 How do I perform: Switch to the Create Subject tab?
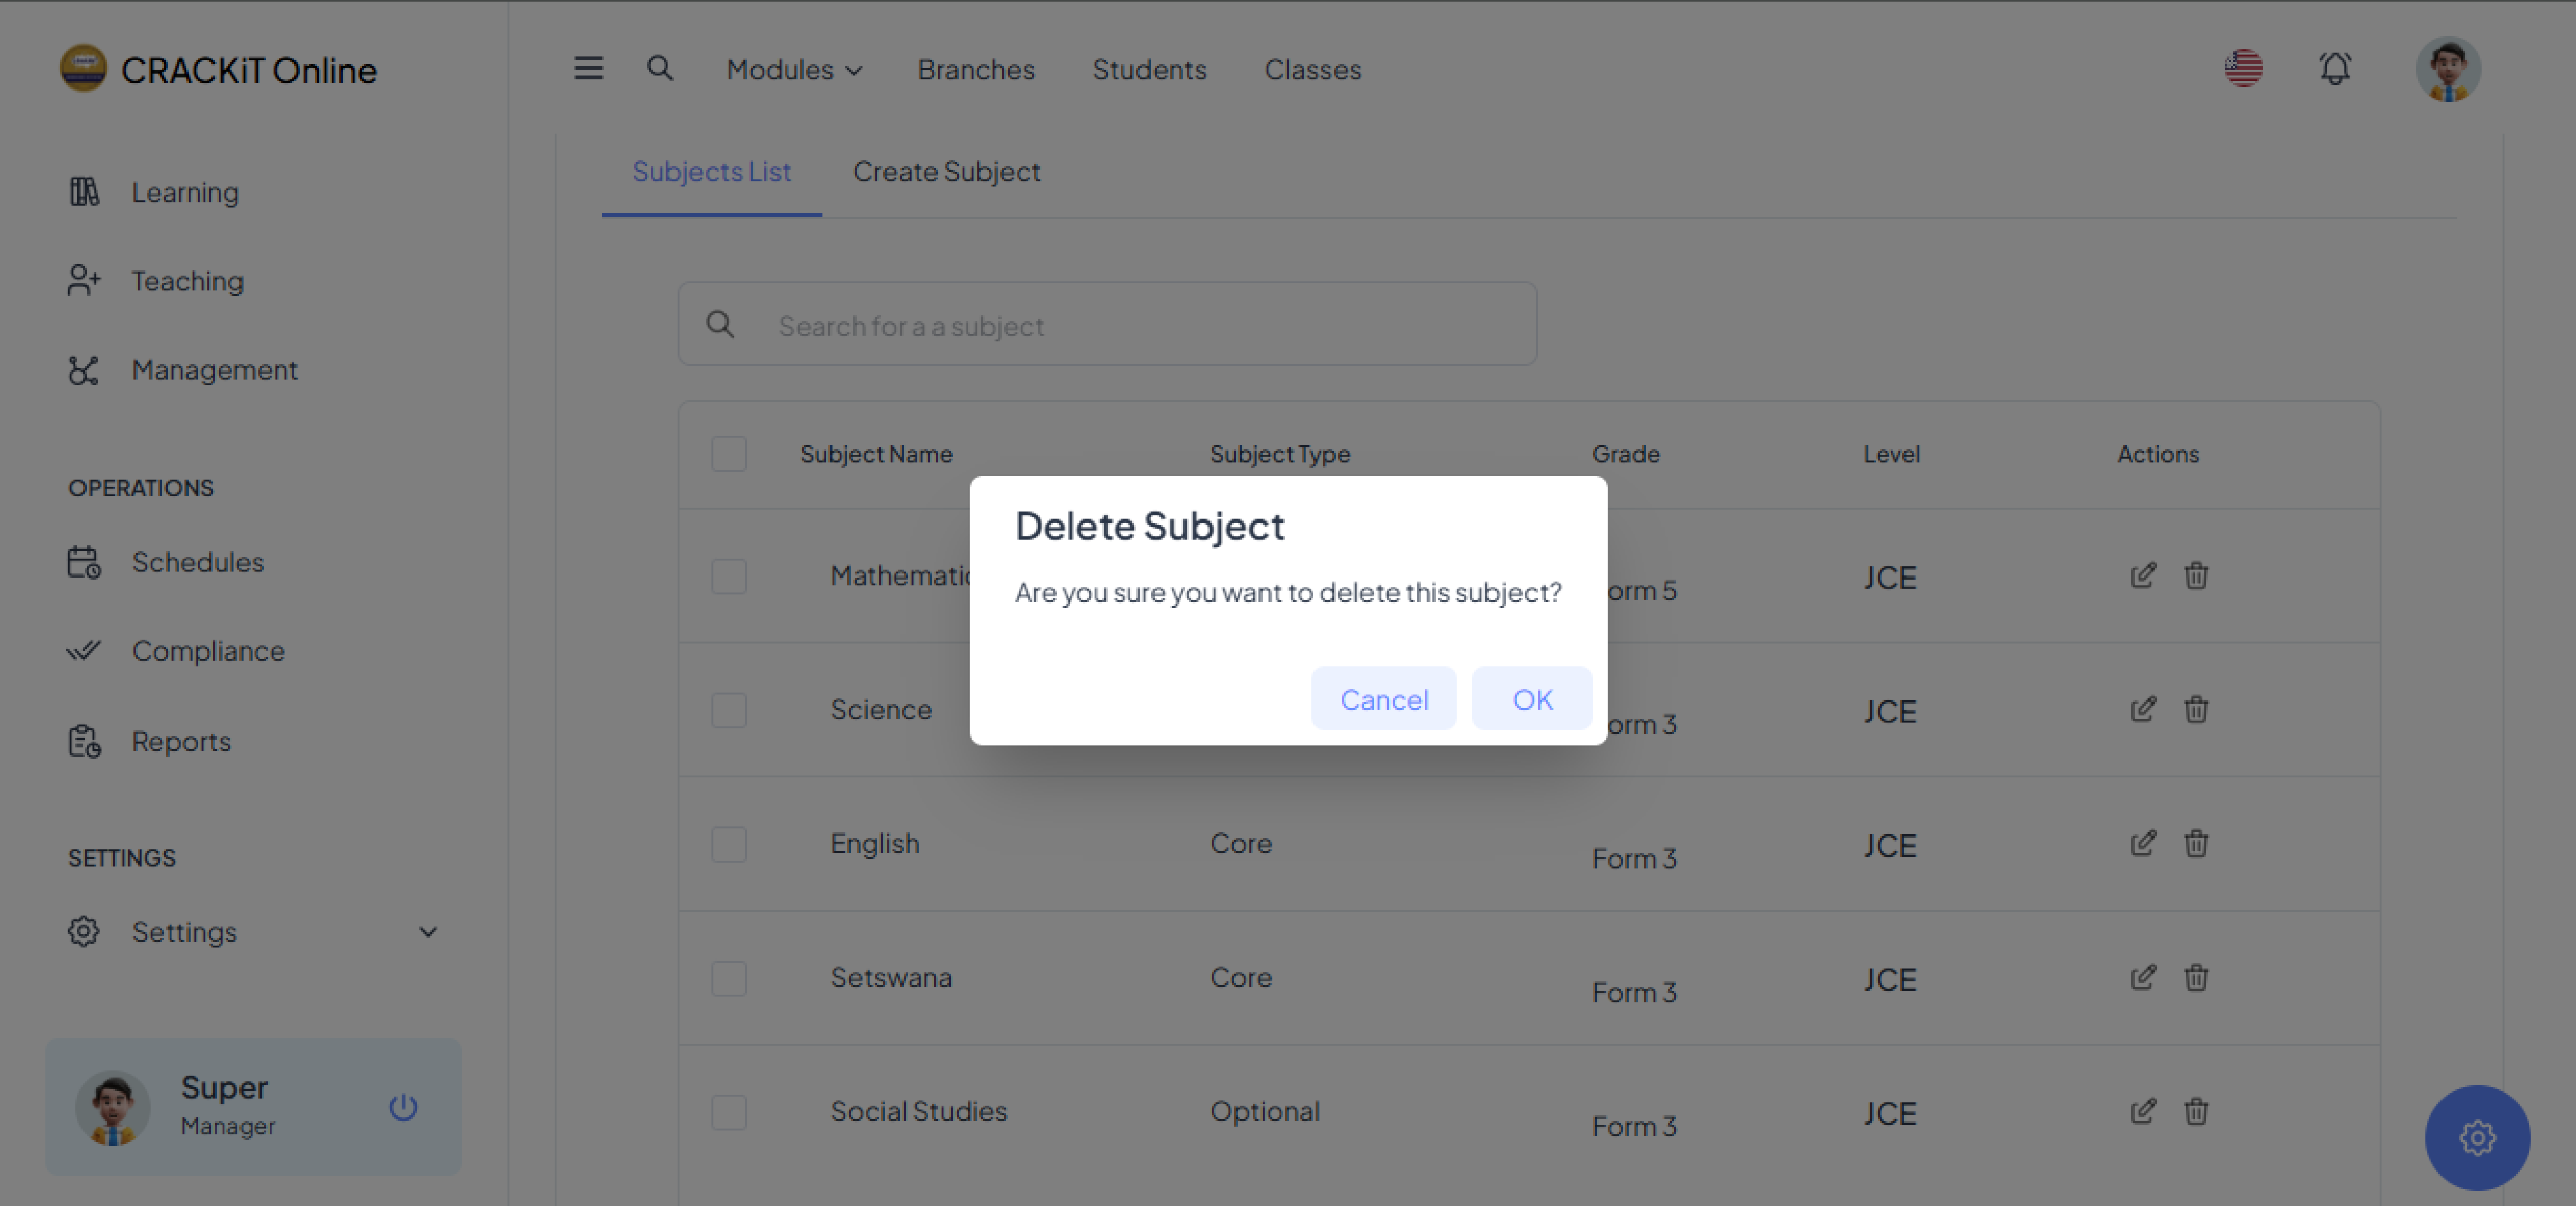[x=946, y=172]
